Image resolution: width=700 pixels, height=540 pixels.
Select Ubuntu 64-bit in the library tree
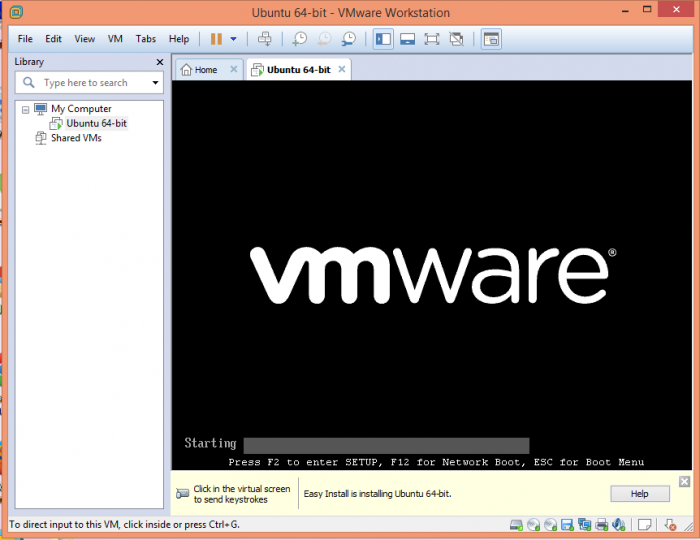[96, 123]
